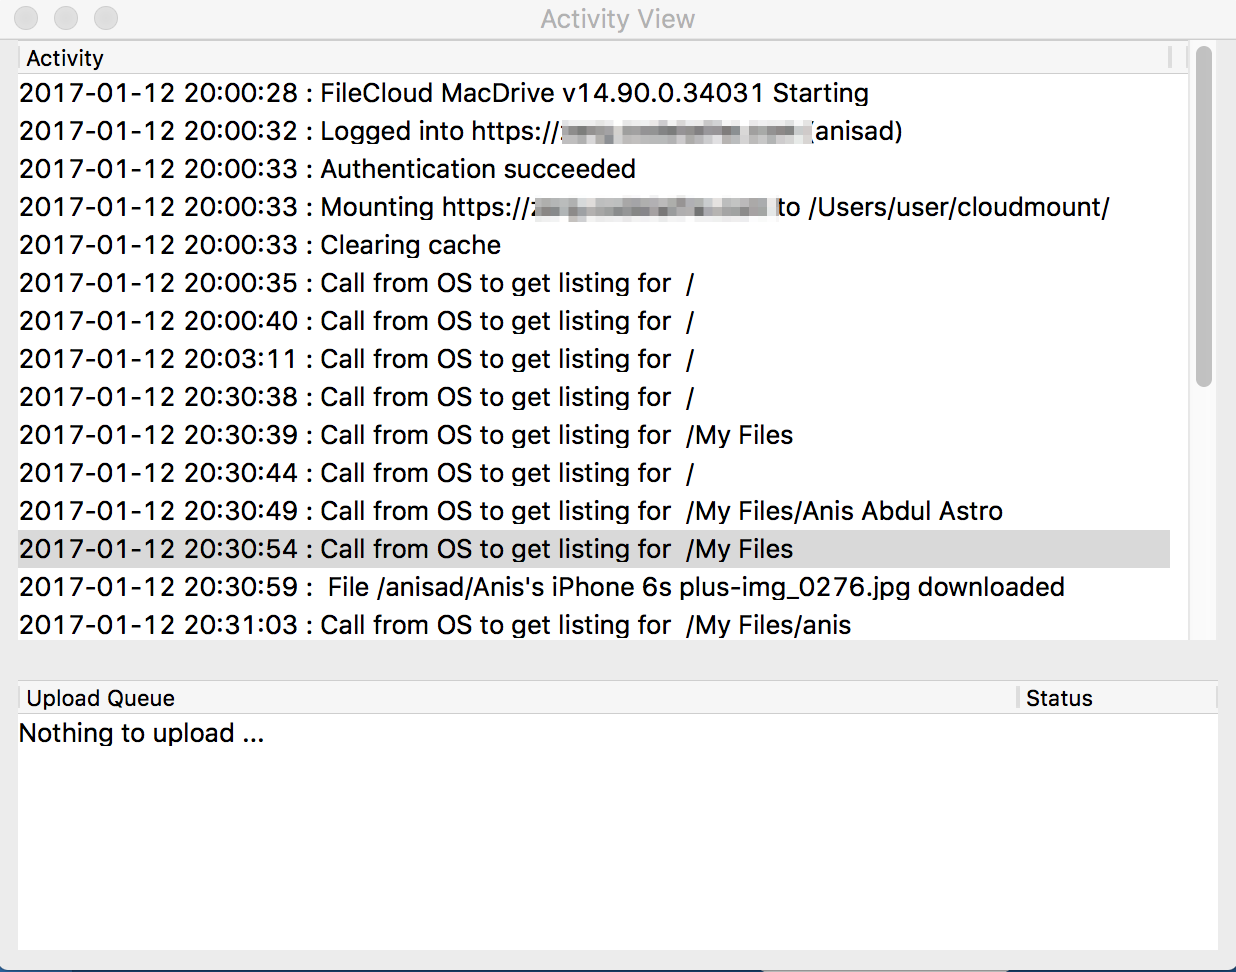Minimize the Activity View window
1236x972 pixels.
66,18
